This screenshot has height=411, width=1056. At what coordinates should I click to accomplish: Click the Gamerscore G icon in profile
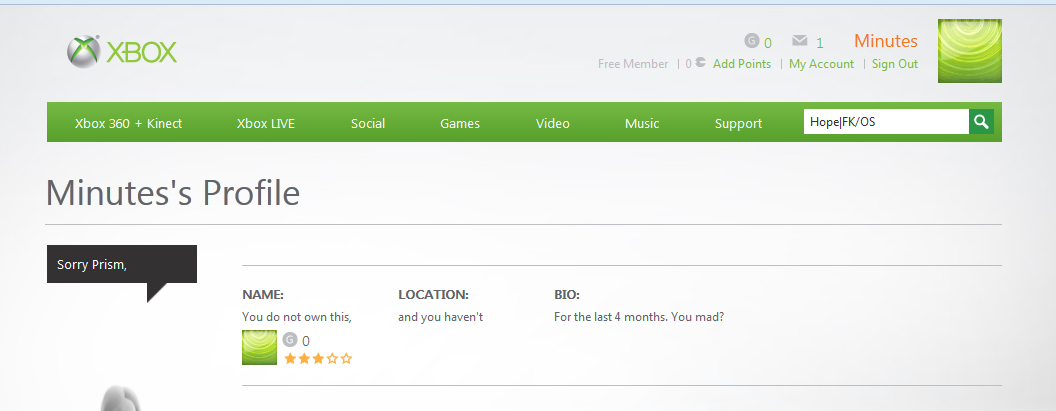point(290,340)
